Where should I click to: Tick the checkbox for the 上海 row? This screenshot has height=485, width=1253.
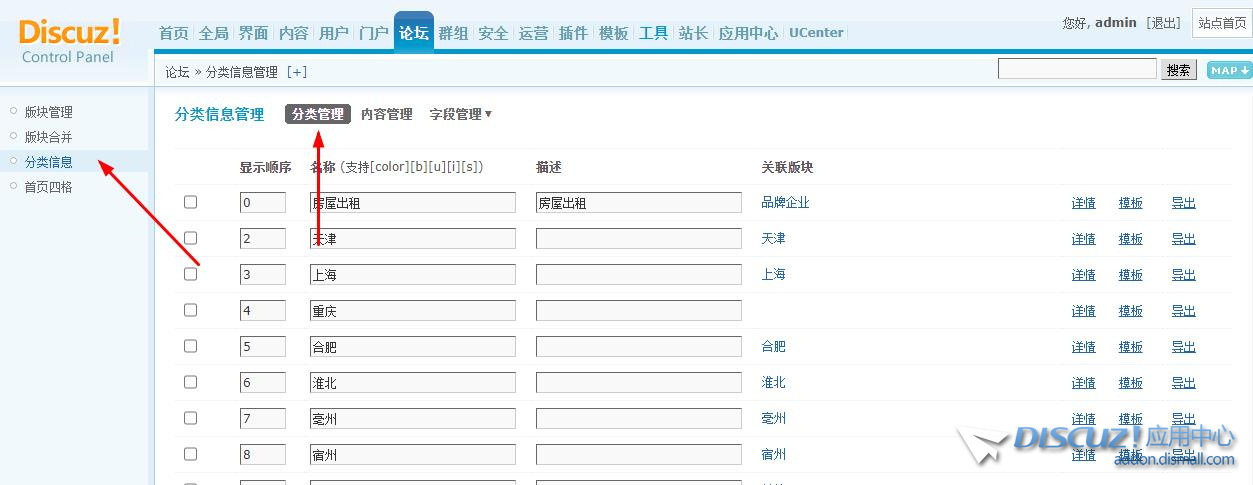click(x=191, y=274)
